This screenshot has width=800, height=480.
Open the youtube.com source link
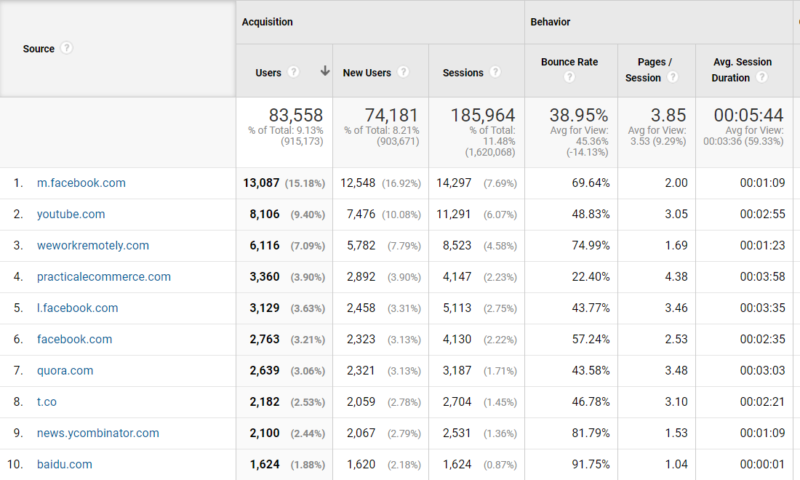coord(71,214)
